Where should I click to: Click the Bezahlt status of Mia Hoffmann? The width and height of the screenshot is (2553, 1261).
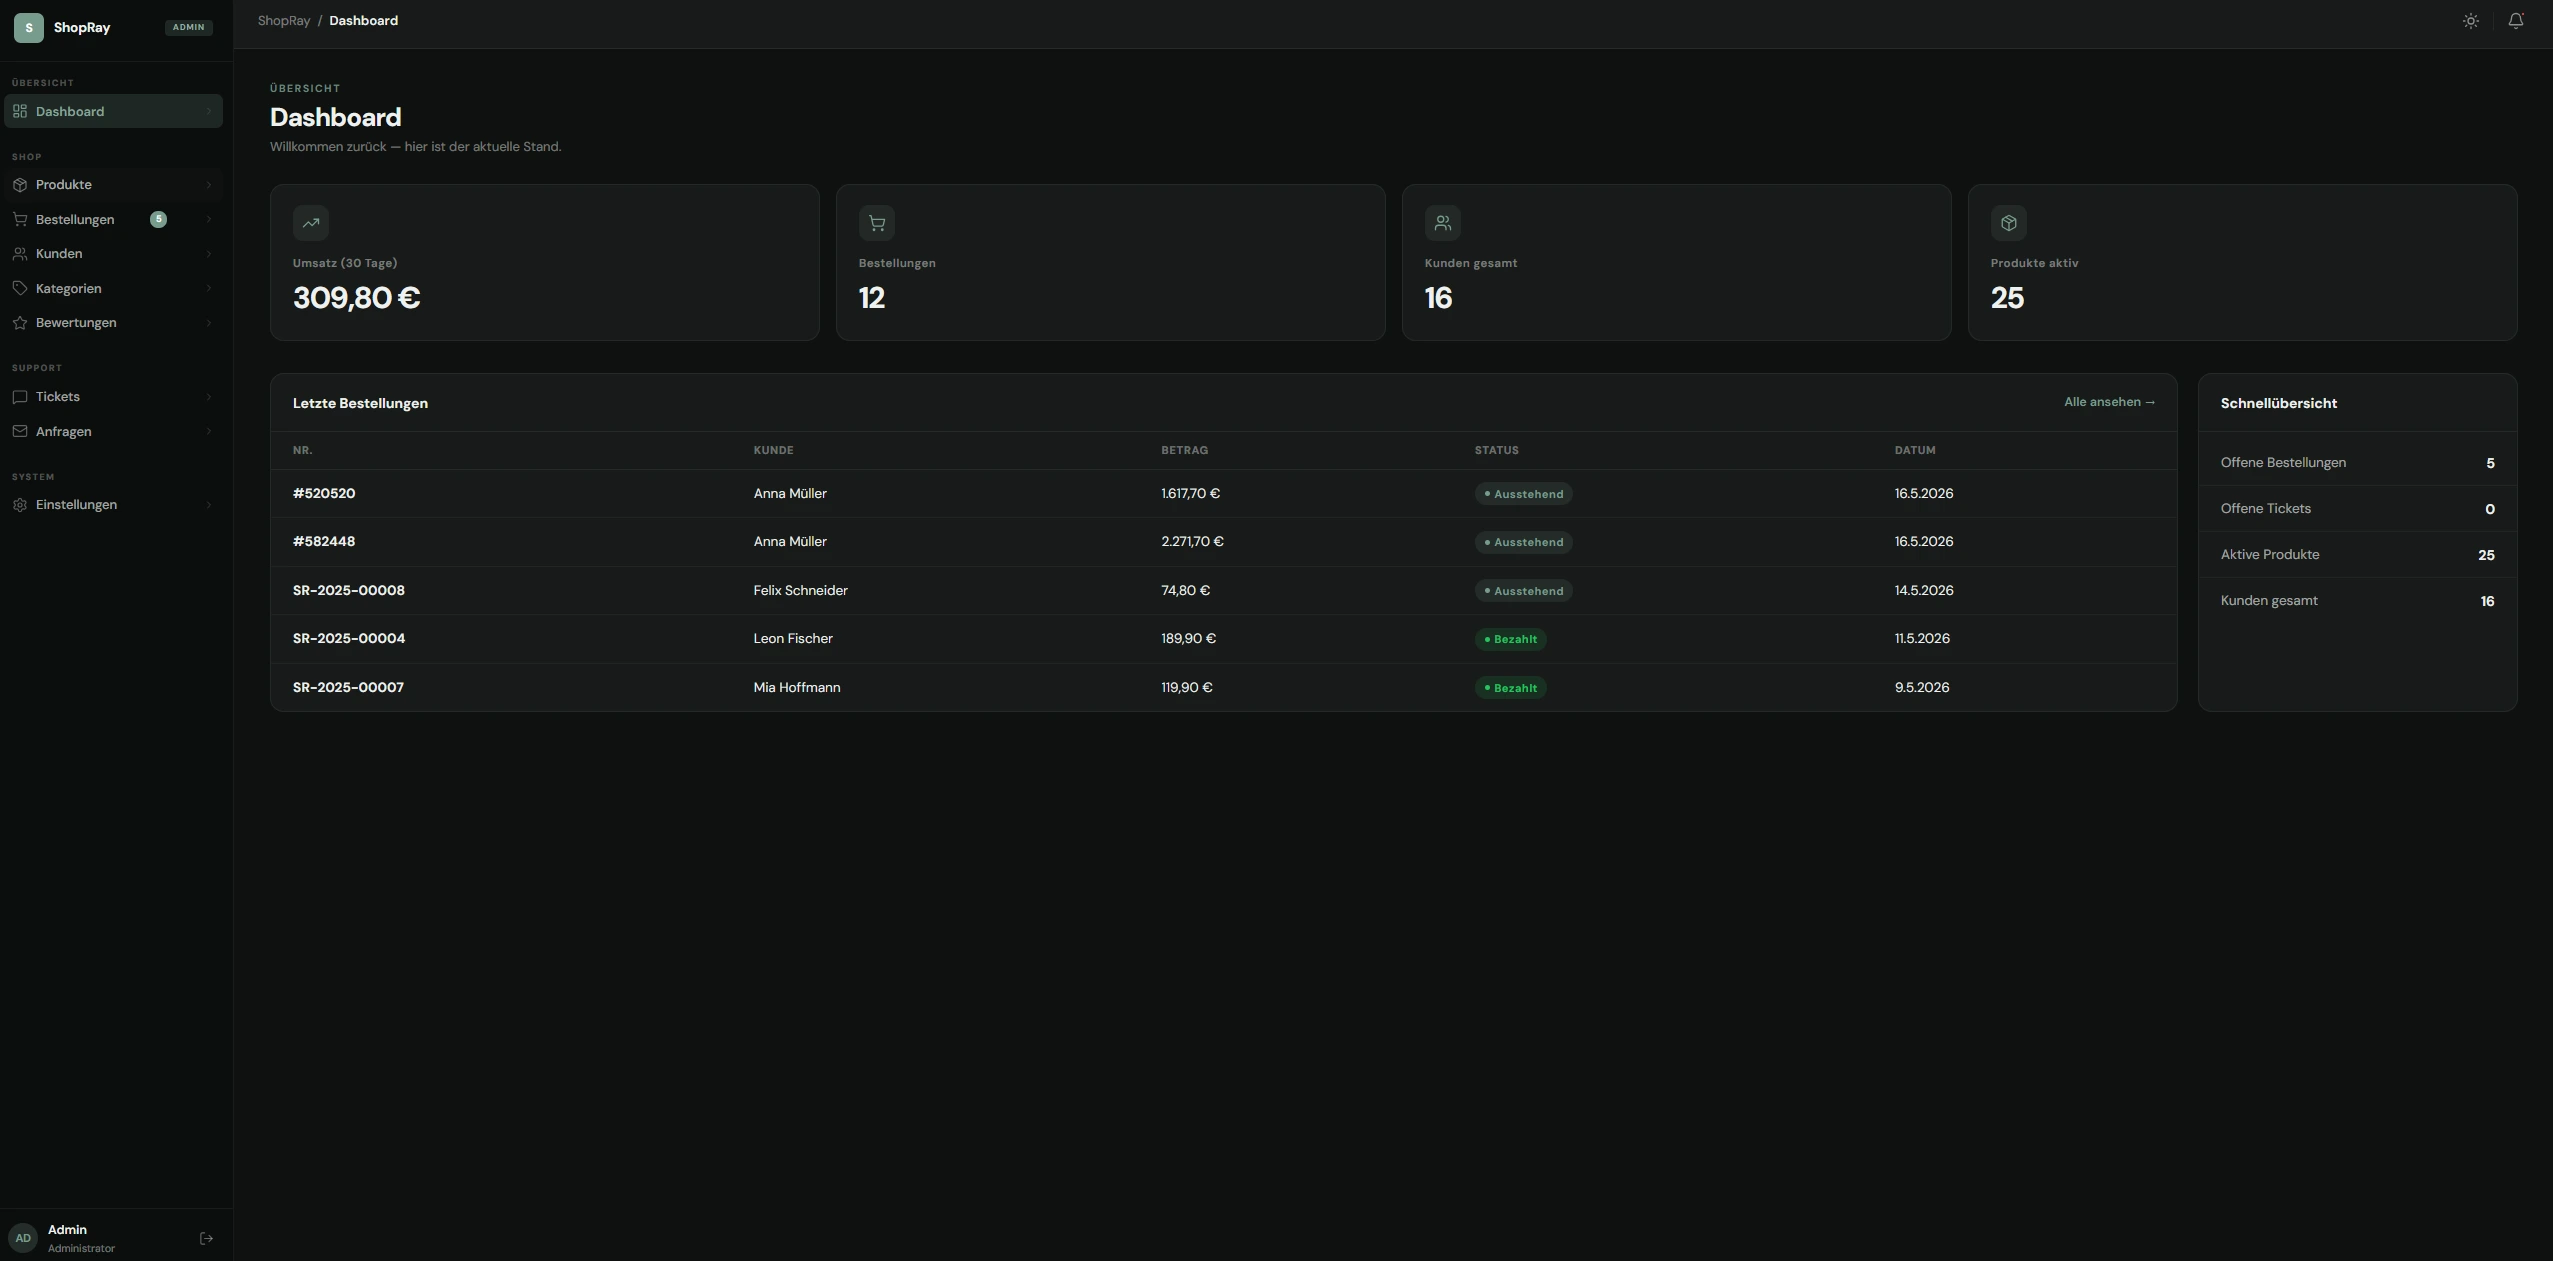pyautogui.click(x=1510, y=688)
